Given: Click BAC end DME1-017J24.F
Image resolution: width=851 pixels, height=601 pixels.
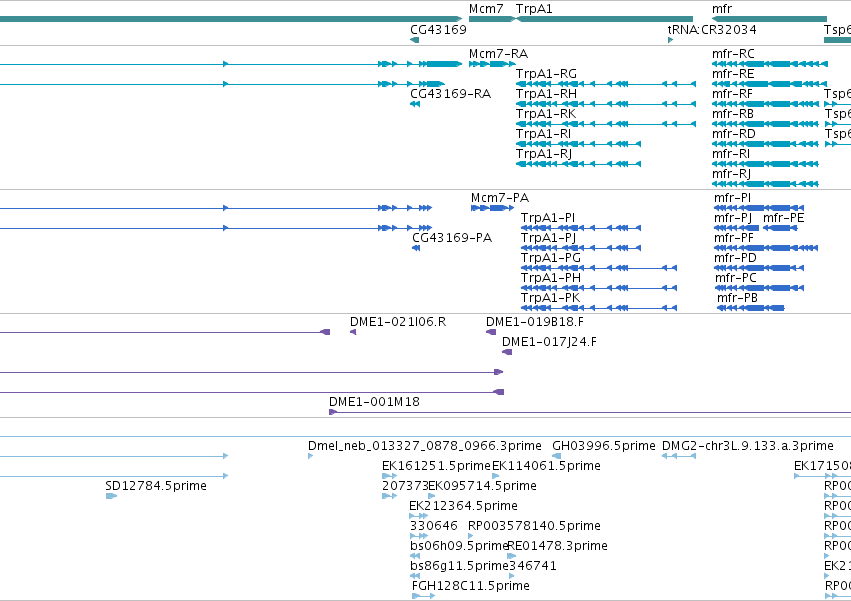Looking at the screenshot, I should pos(549,343).
